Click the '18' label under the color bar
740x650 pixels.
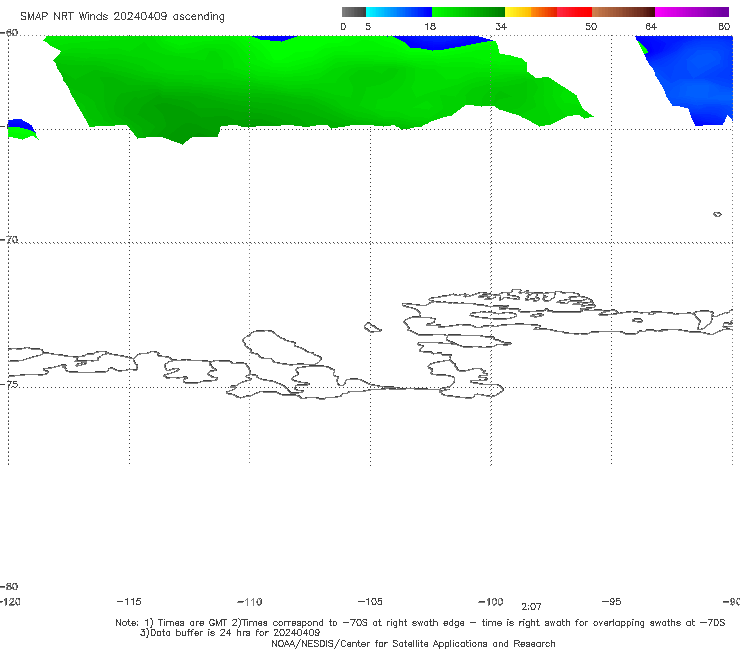tap(430, 26)
